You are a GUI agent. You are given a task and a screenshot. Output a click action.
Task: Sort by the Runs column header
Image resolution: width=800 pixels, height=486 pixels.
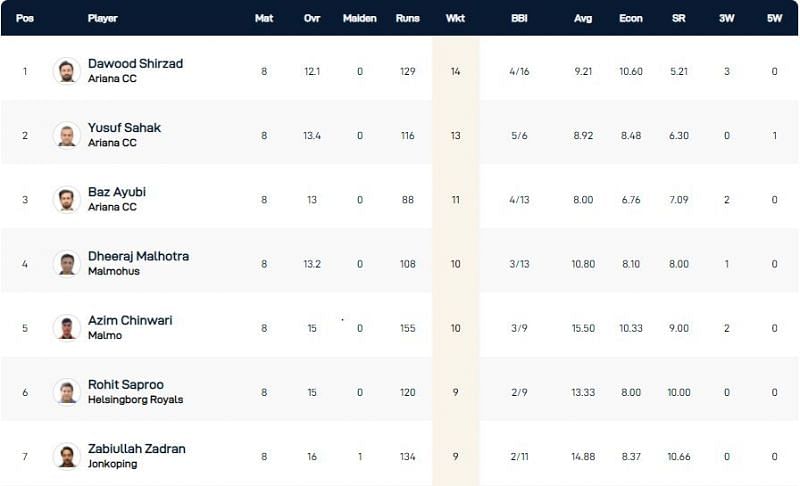pos(407,18)
